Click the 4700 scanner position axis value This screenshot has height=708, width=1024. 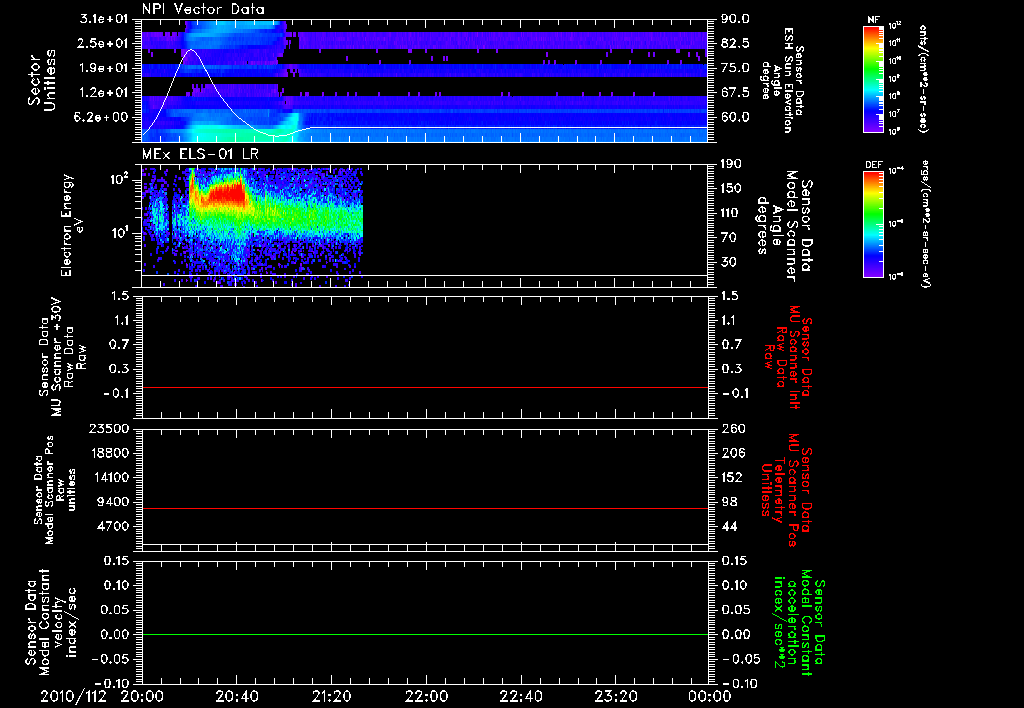click(113, 526)
